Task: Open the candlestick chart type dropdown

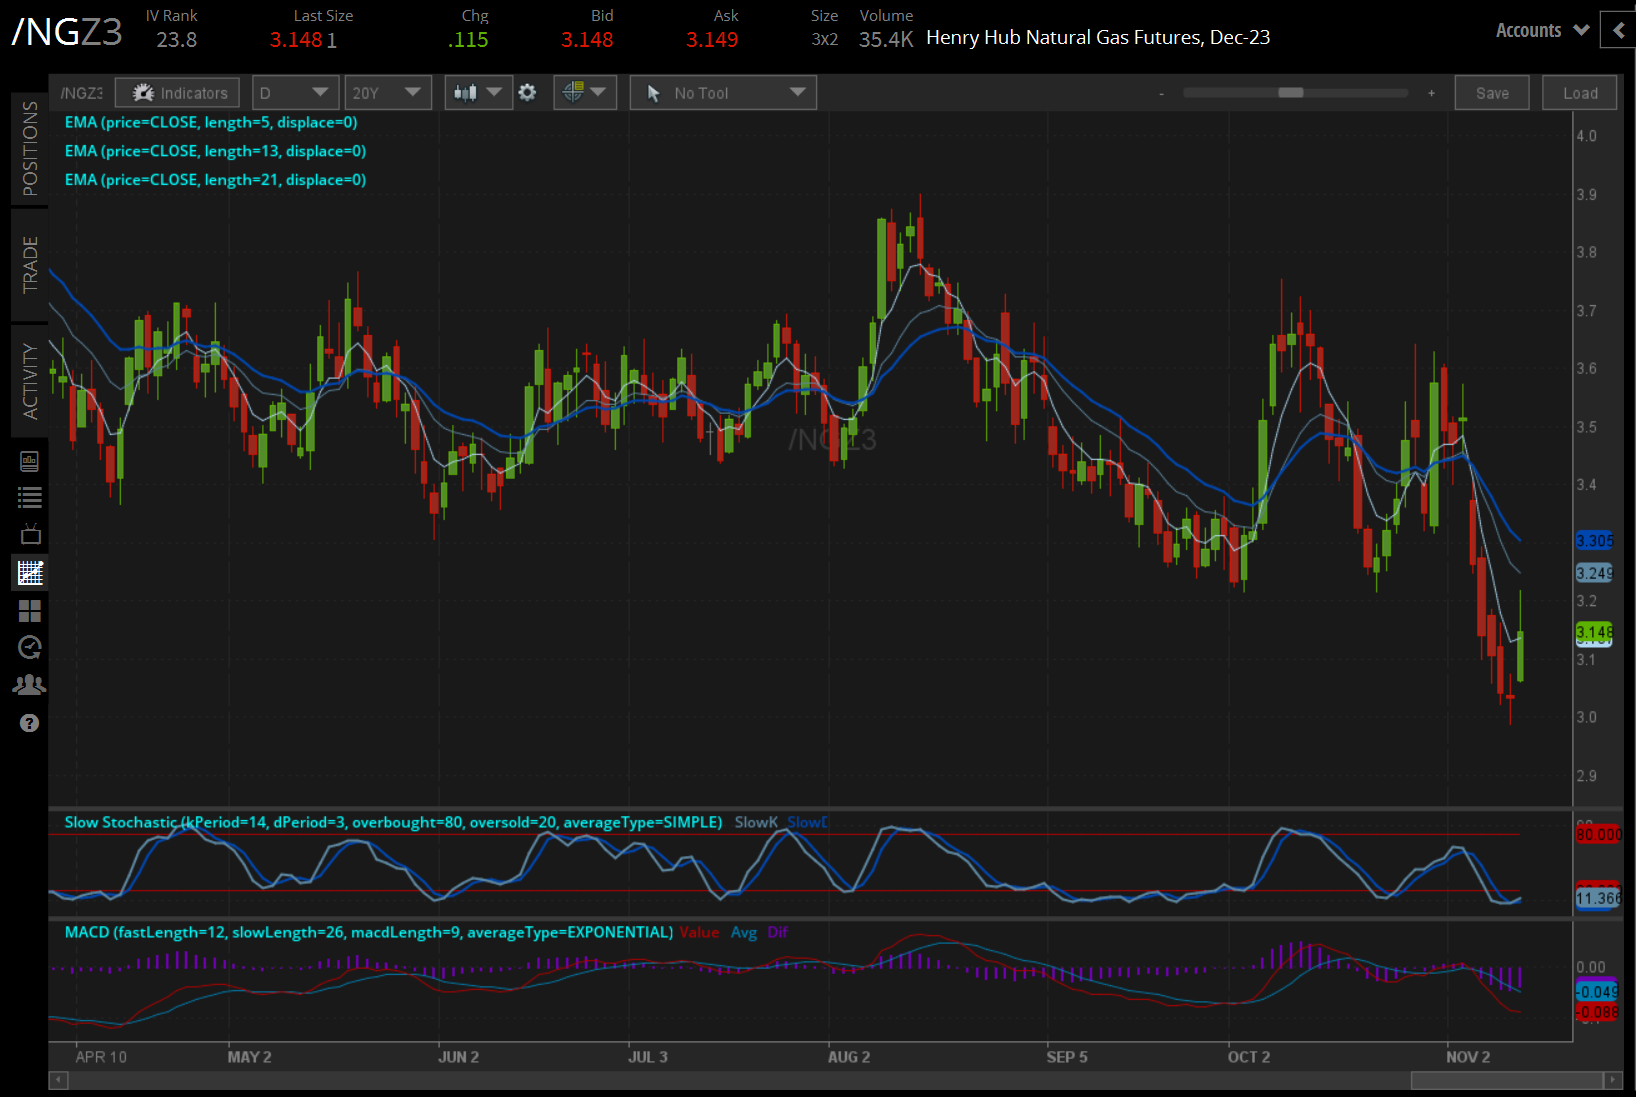Action: click(478, 93)
